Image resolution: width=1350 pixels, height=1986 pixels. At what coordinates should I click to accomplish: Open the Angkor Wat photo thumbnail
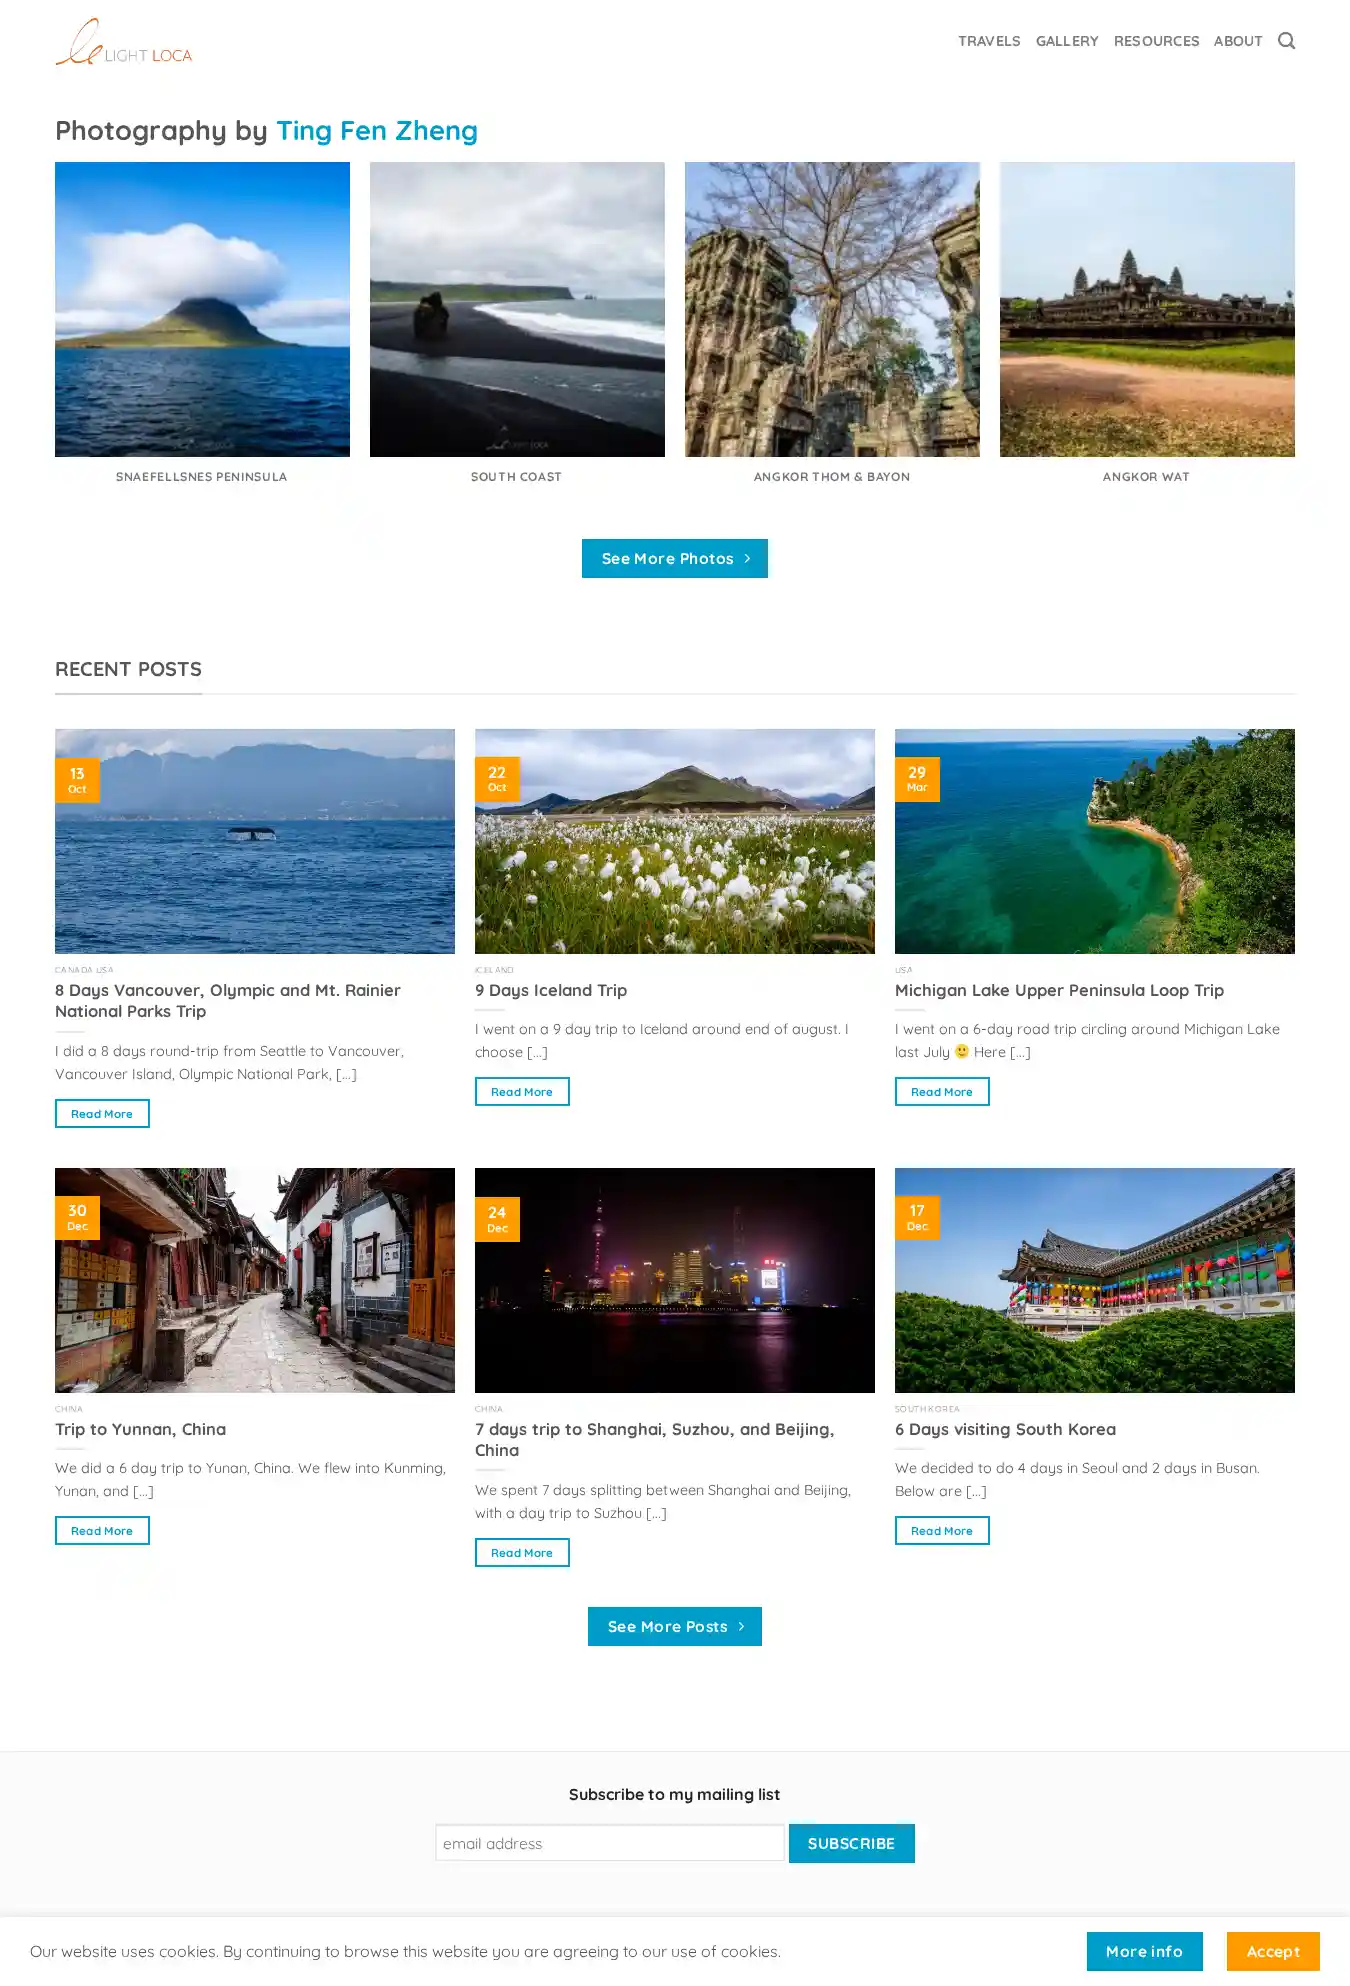tap(1147, 310)
